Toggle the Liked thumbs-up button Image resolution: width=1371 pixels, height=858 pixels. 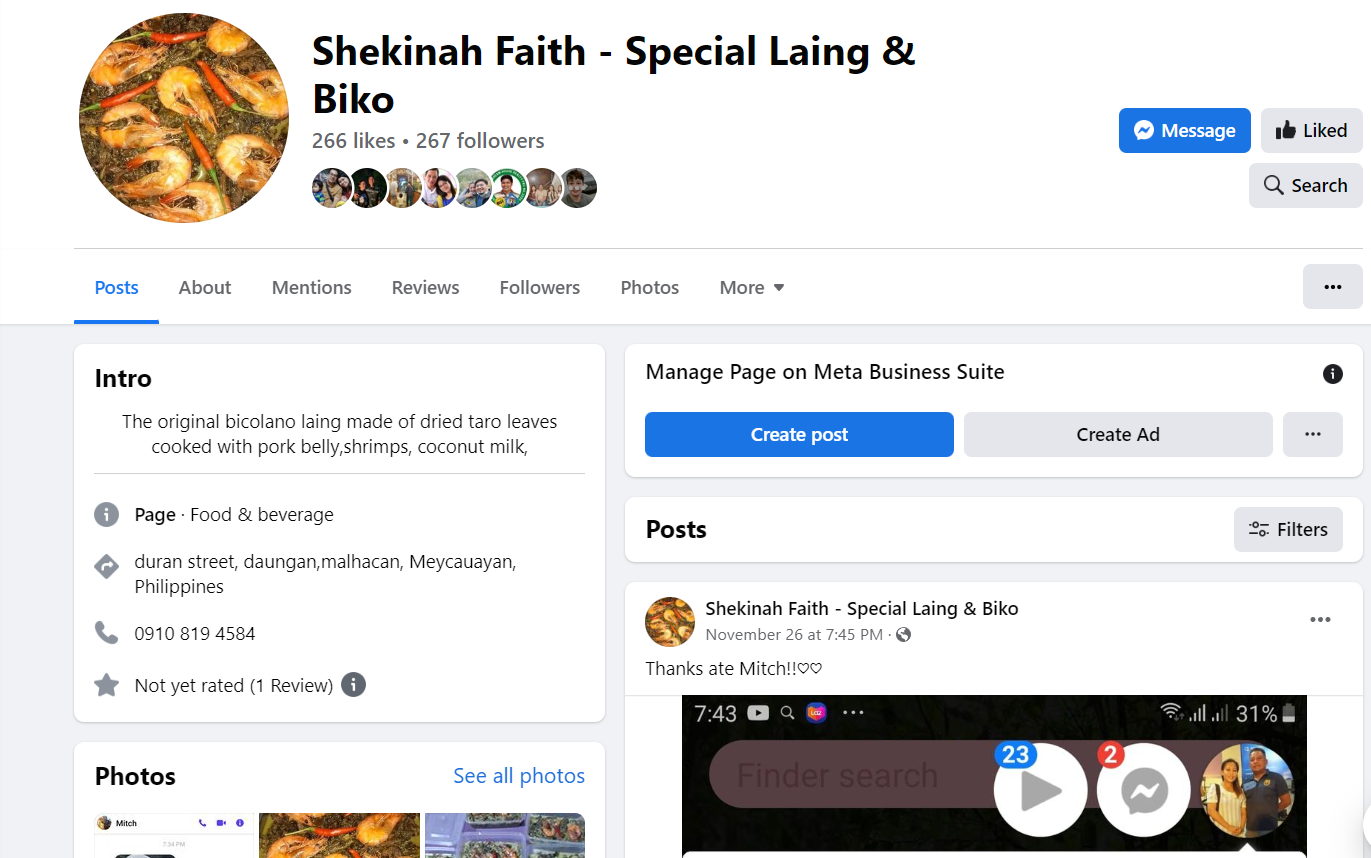(1311, 130)
